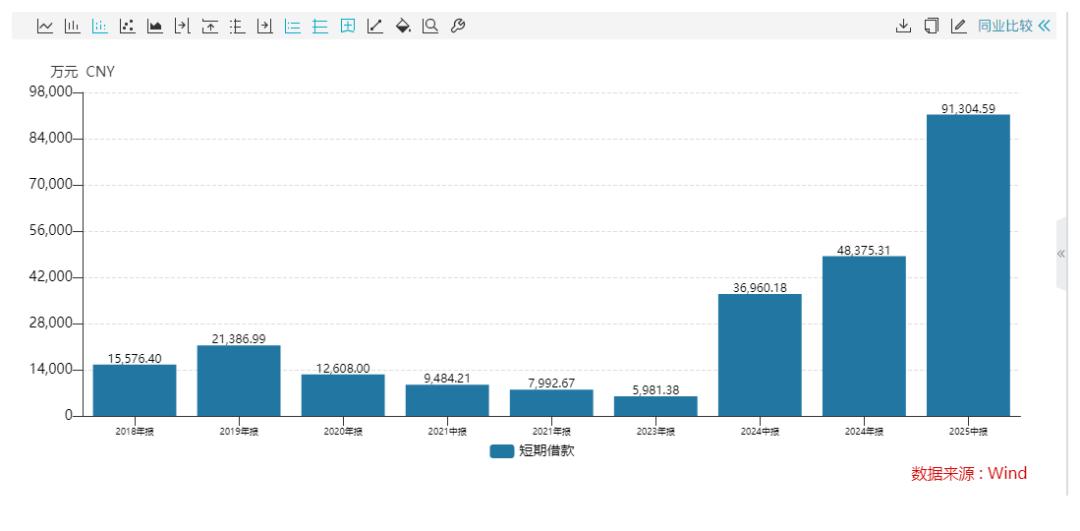Toggle the highlighted list legend icon
The image size is (1080, 531).
(291, 25)
